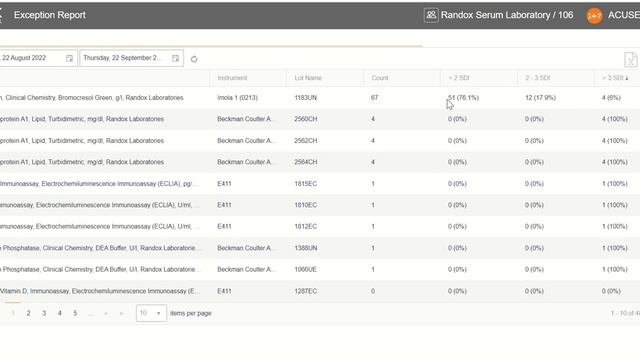Click the 12 (17.9%) cell
Screen dimensions: 640x360
pyautogui.click(x=540, y=98)
